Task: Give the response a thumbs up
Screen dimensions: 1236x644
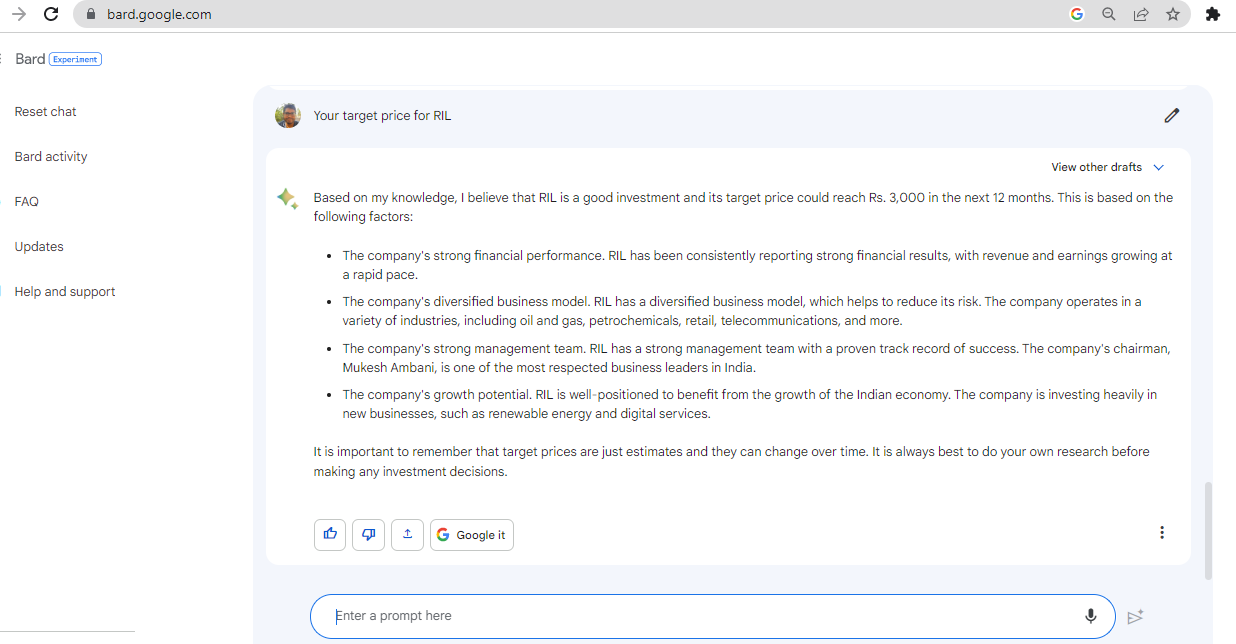Action: pos(330,535)
